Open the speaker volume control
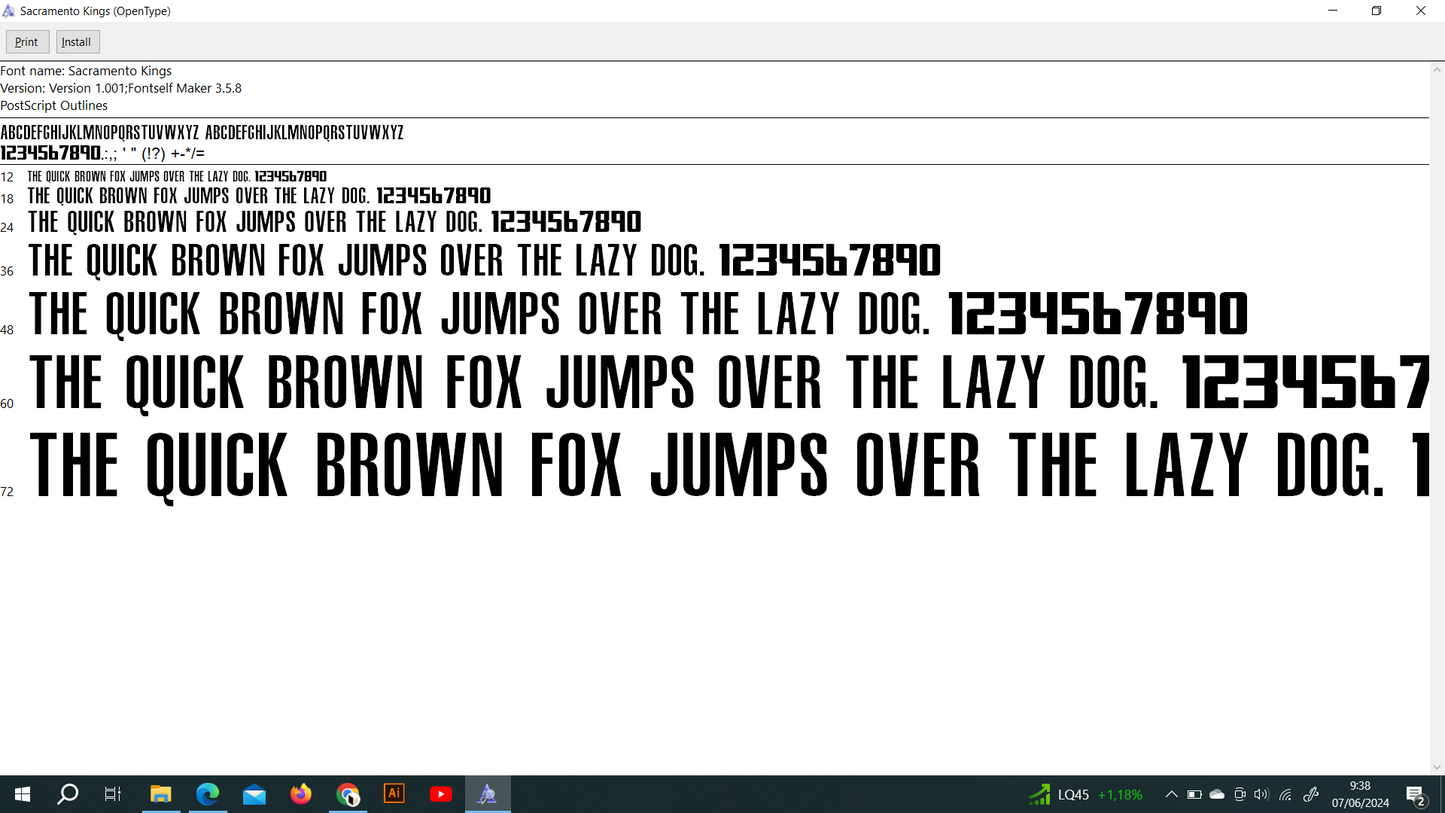The height and width of the screenshot is (813, 1445). pyautogui.click(x=1261, y=795)
